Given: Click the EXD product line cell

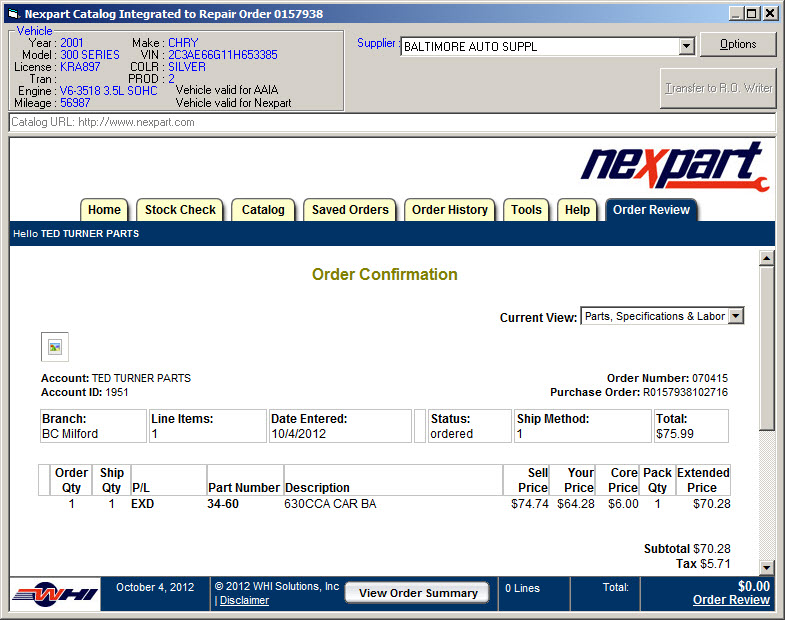Looking at the screenshot, I should [x=142, y=504].
